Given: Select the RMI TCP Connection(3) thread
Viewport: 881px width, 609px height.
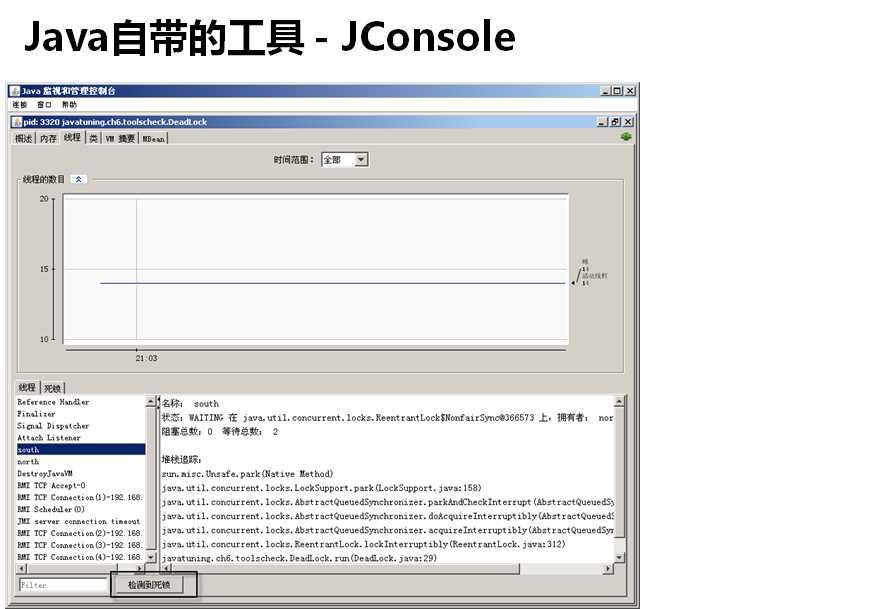Looking at the screenshot, I should [x=81, y=545].
